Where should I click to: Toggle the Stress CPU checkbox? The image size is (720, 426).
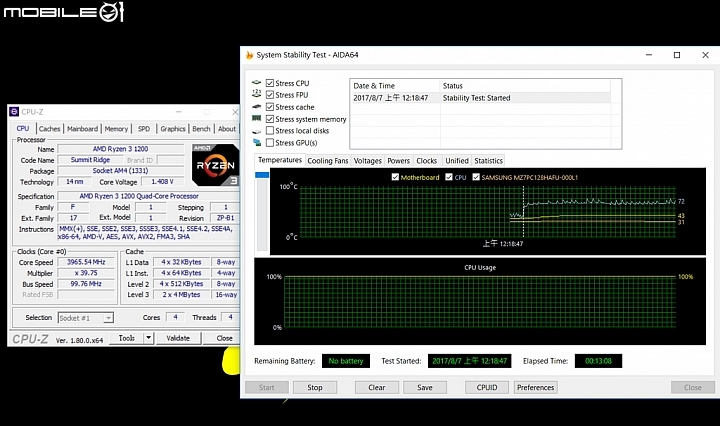pyautogui.click(x=270, y=83)
